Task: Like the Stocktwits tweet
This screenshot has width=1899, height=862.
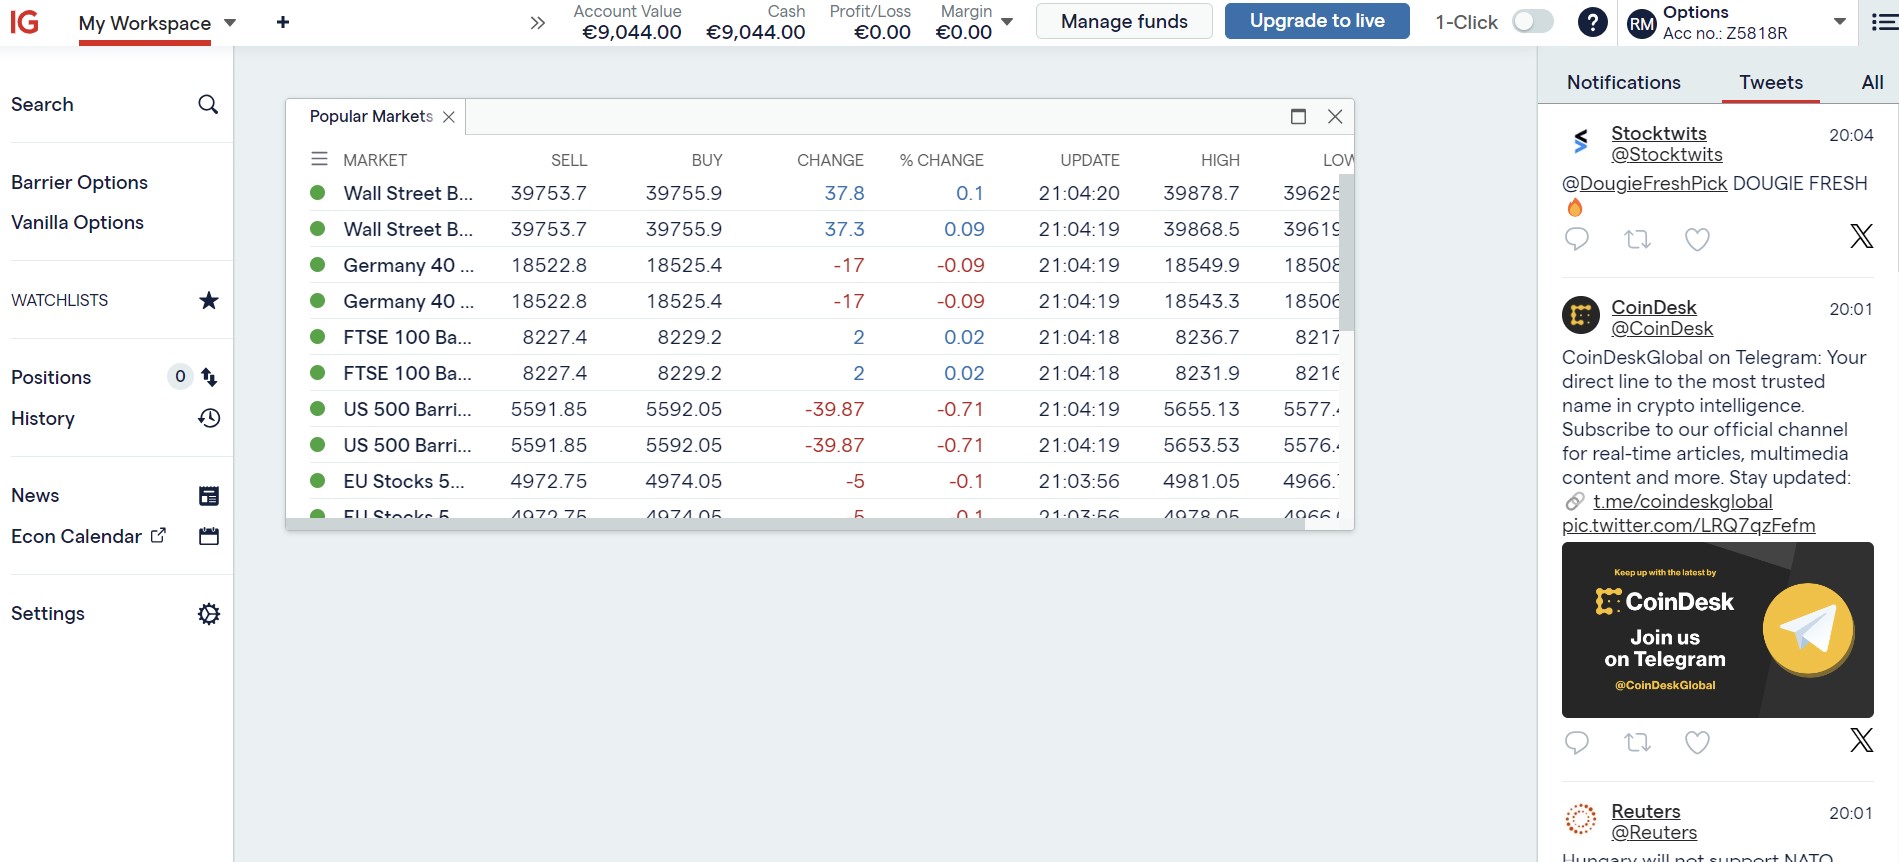Action: click(1697, 239)
